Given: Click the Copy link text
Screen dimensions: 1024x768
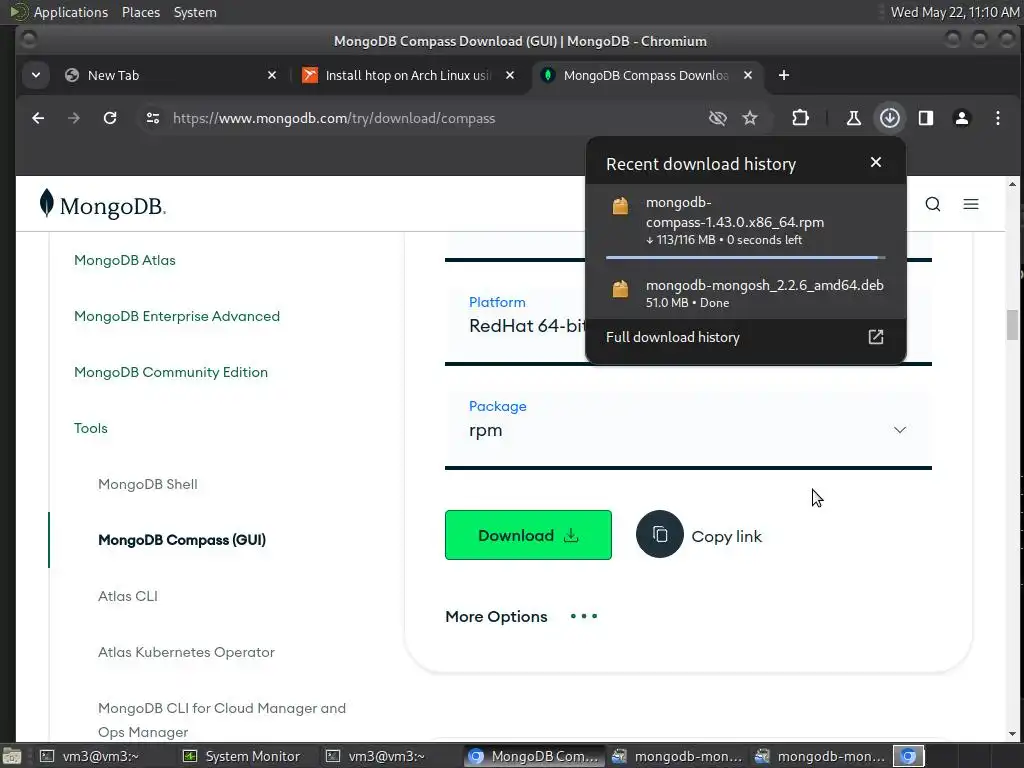Looking at the screenshot, I should 726,536.
